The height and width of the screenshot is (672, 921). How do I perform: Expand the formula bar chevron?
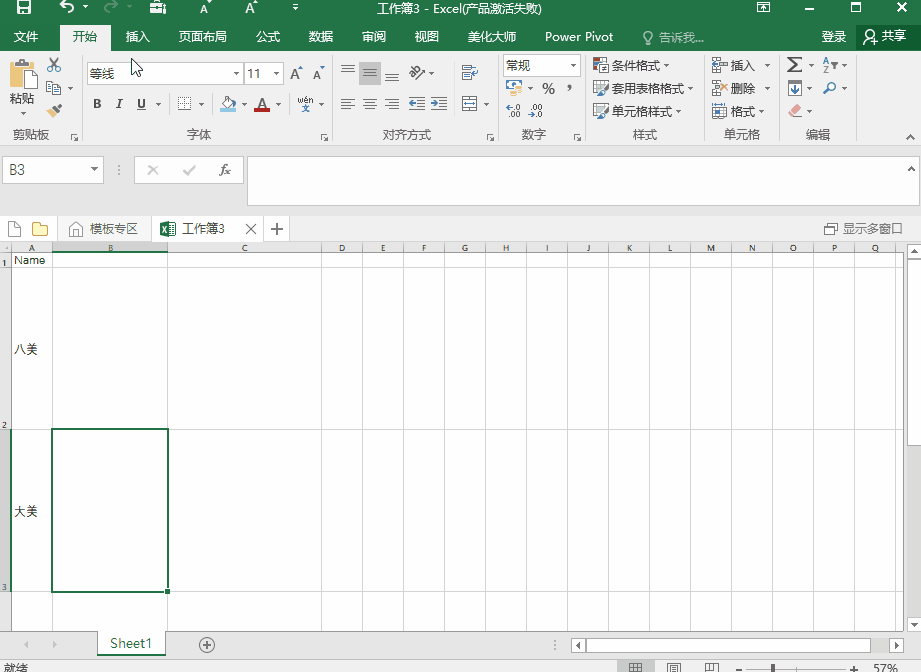click(911, 169)
